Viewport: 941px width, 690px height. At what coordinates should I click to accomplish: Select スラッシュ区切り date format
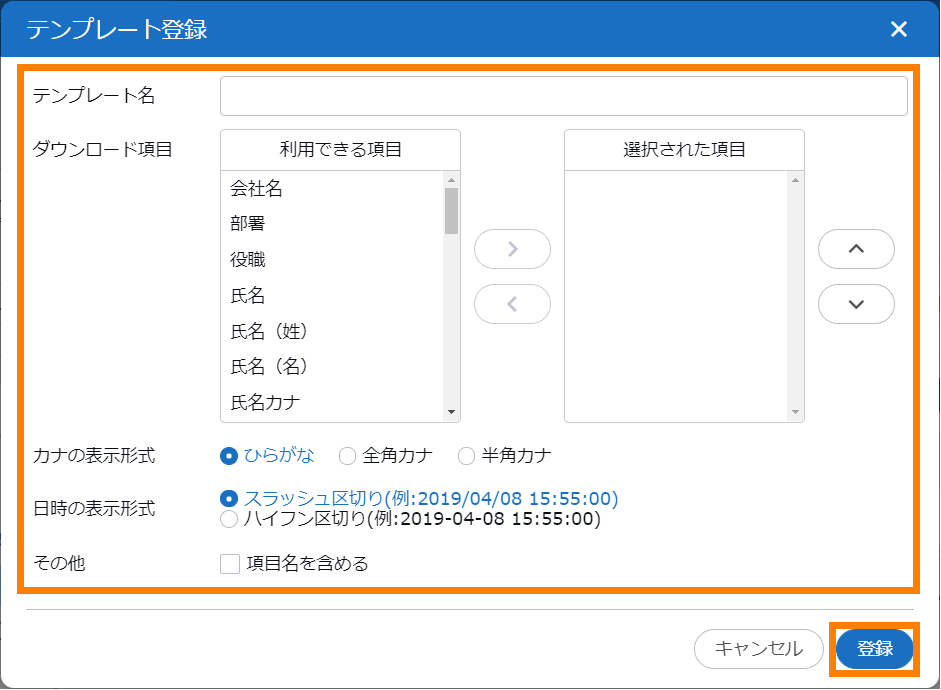tap(229, 498)
